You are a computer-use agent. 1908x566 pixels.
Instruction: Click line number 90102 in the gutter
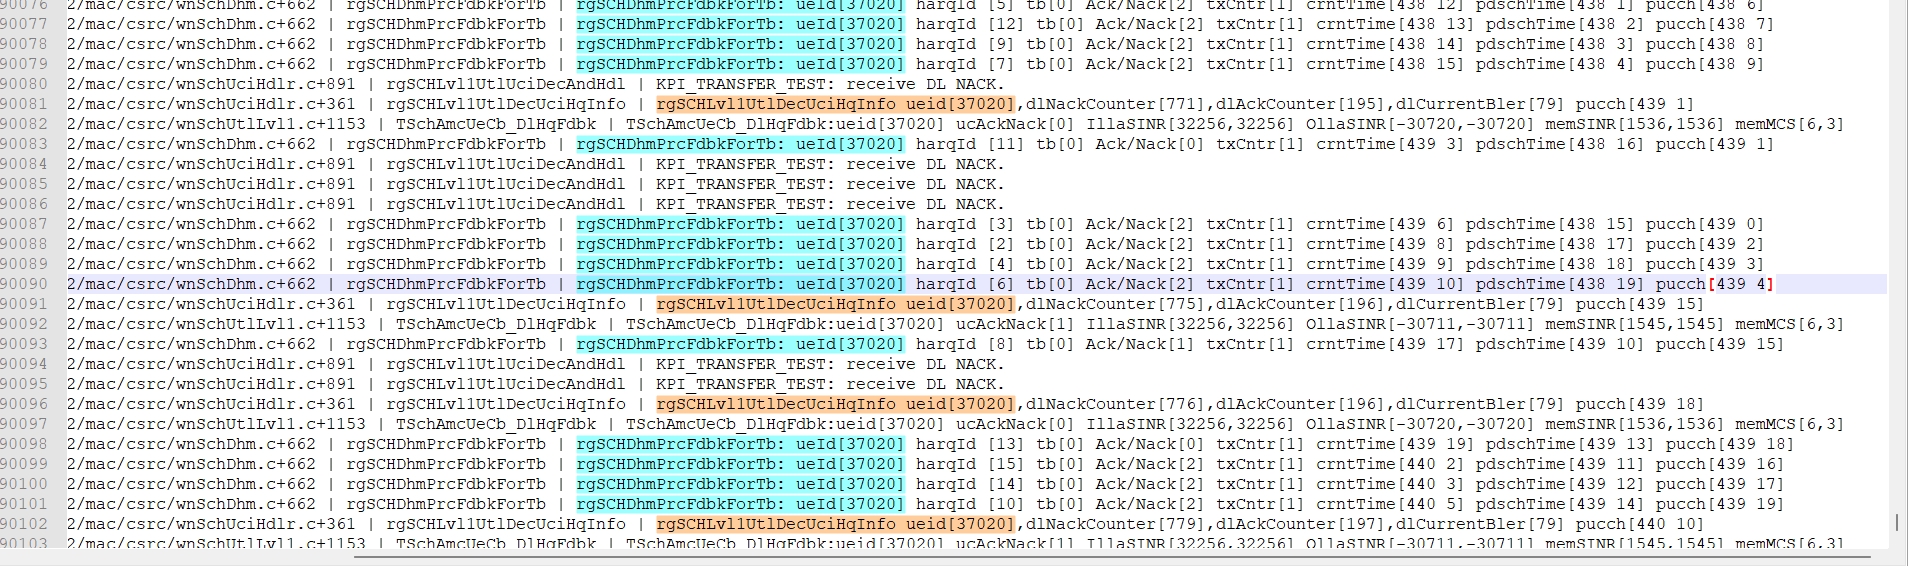24,524
